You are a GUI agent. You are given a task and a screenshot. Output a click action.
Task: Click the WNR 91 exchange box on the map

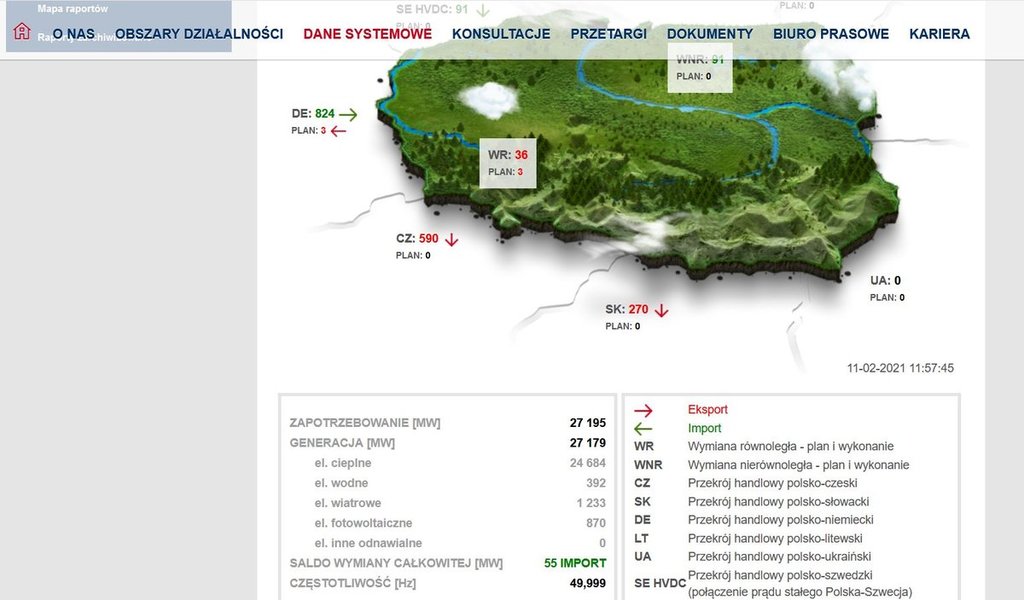(700, 67)
